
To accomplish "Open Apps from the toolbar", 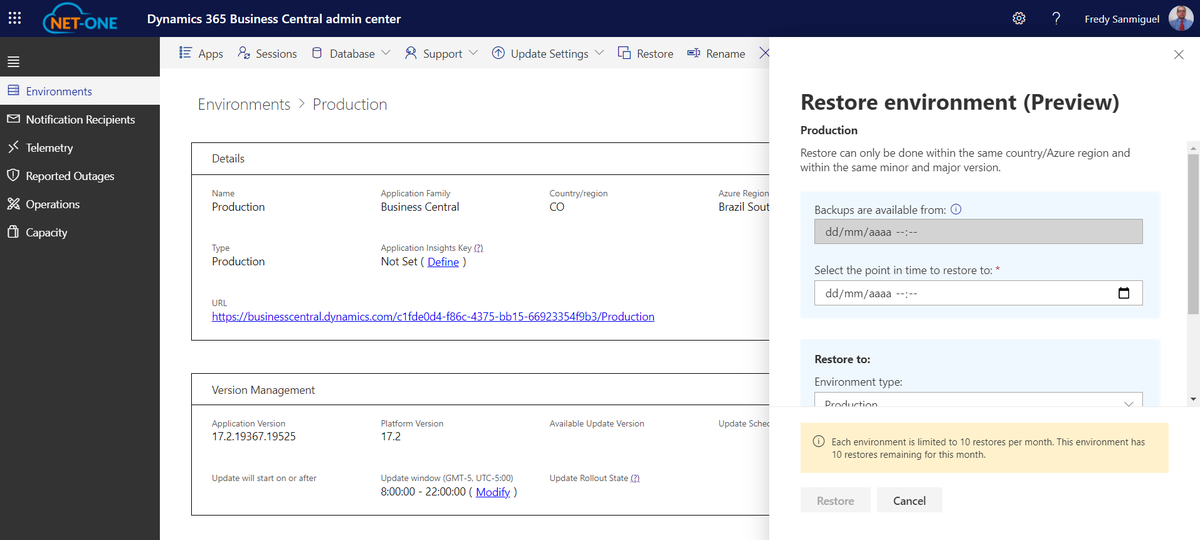I will pyautogui.click(x=201, y=53).
